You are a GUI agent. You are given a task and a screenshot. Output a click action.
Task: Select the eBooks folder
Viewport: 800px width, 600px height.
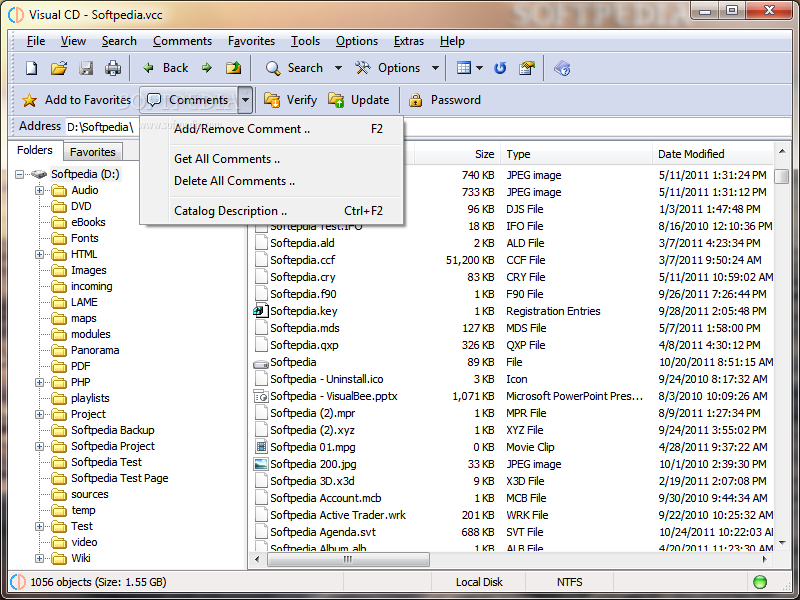click(x=88, y=222)
